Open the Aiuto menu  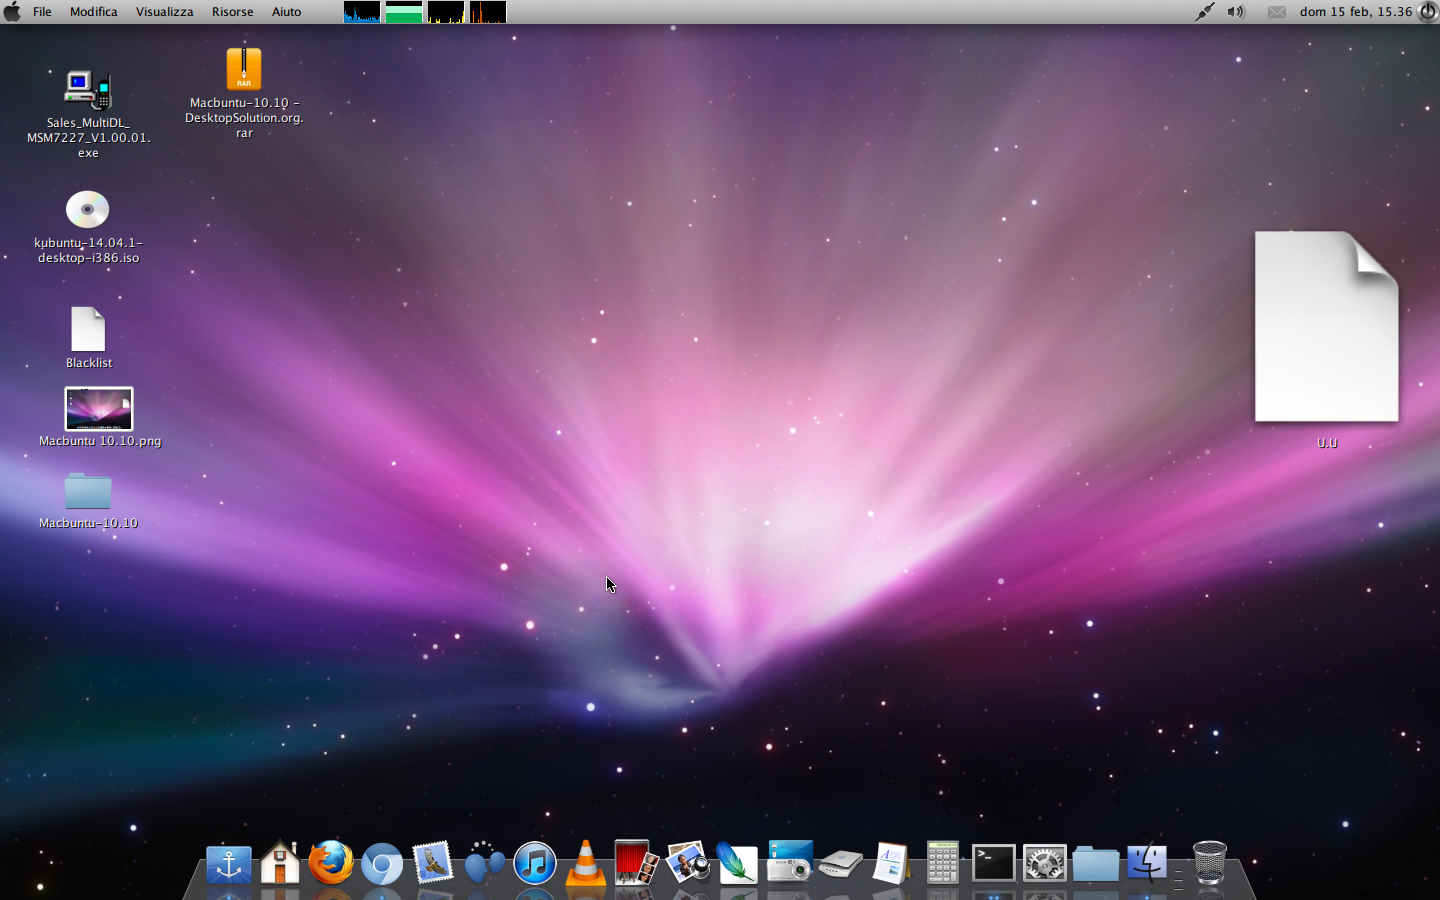[x=286, y=12]
